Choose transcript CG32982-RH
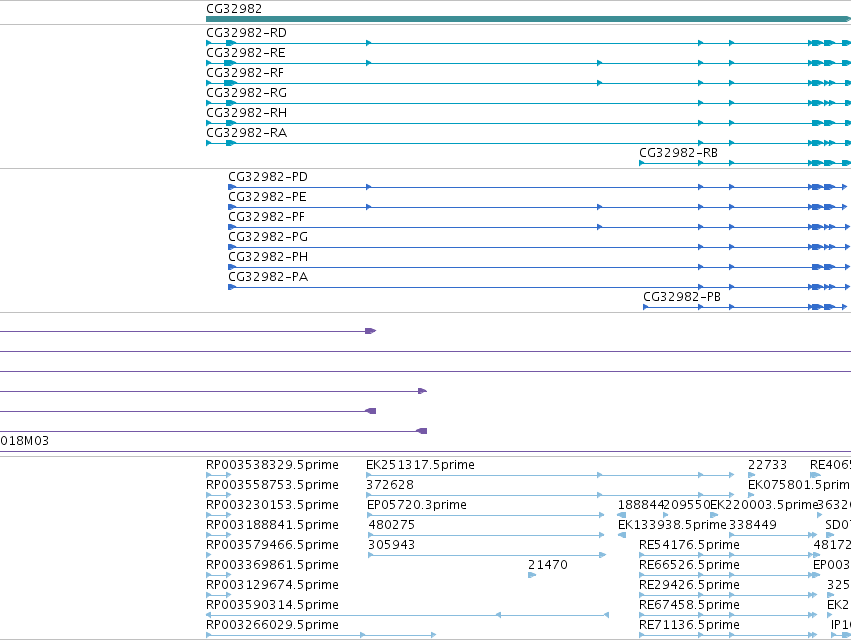 (246, 113)
